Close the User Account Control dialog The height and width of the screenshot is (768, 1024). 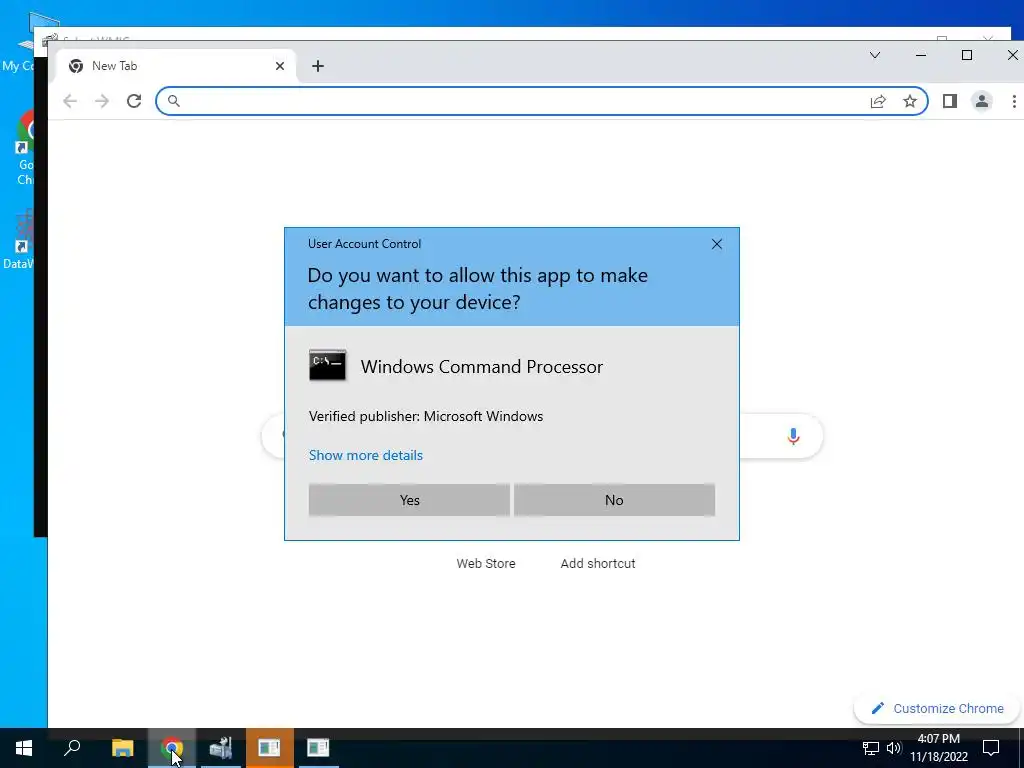(716, 244)
